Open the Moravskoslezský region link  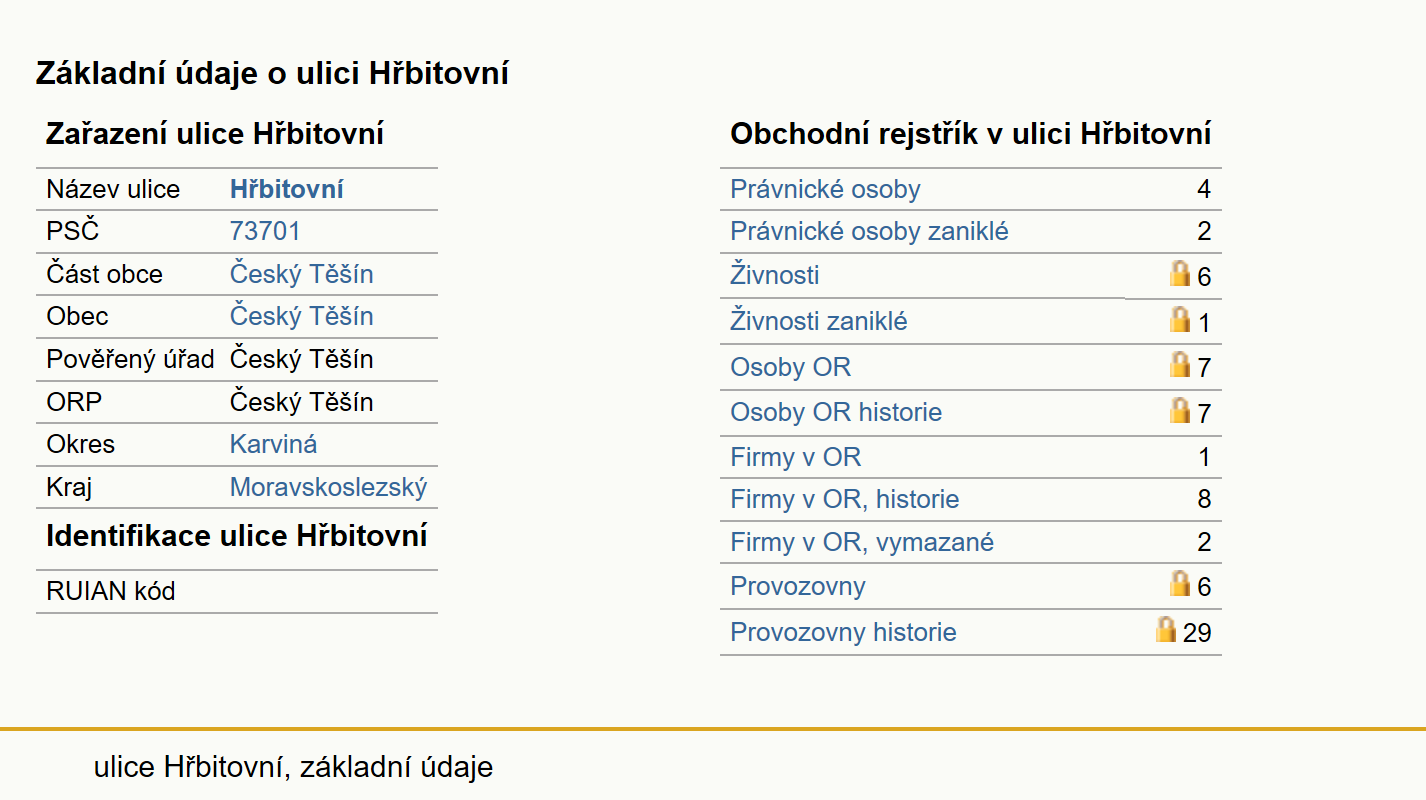(329, 487)
